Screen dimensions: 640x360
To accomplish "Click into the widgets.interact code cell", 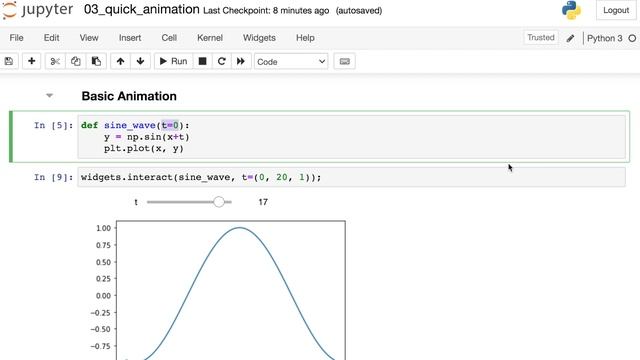I will pos(351,177).
